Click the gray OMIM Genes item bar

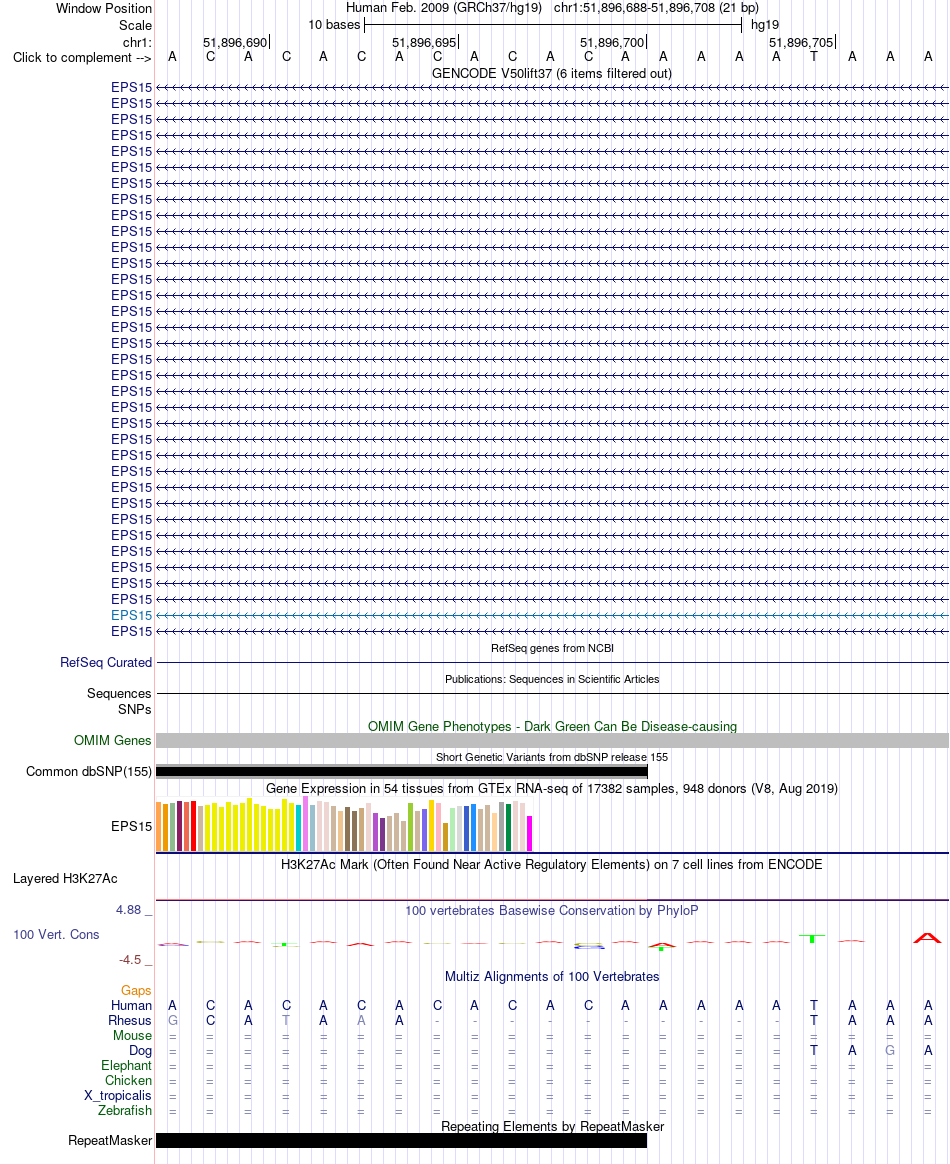click(552, 741)
